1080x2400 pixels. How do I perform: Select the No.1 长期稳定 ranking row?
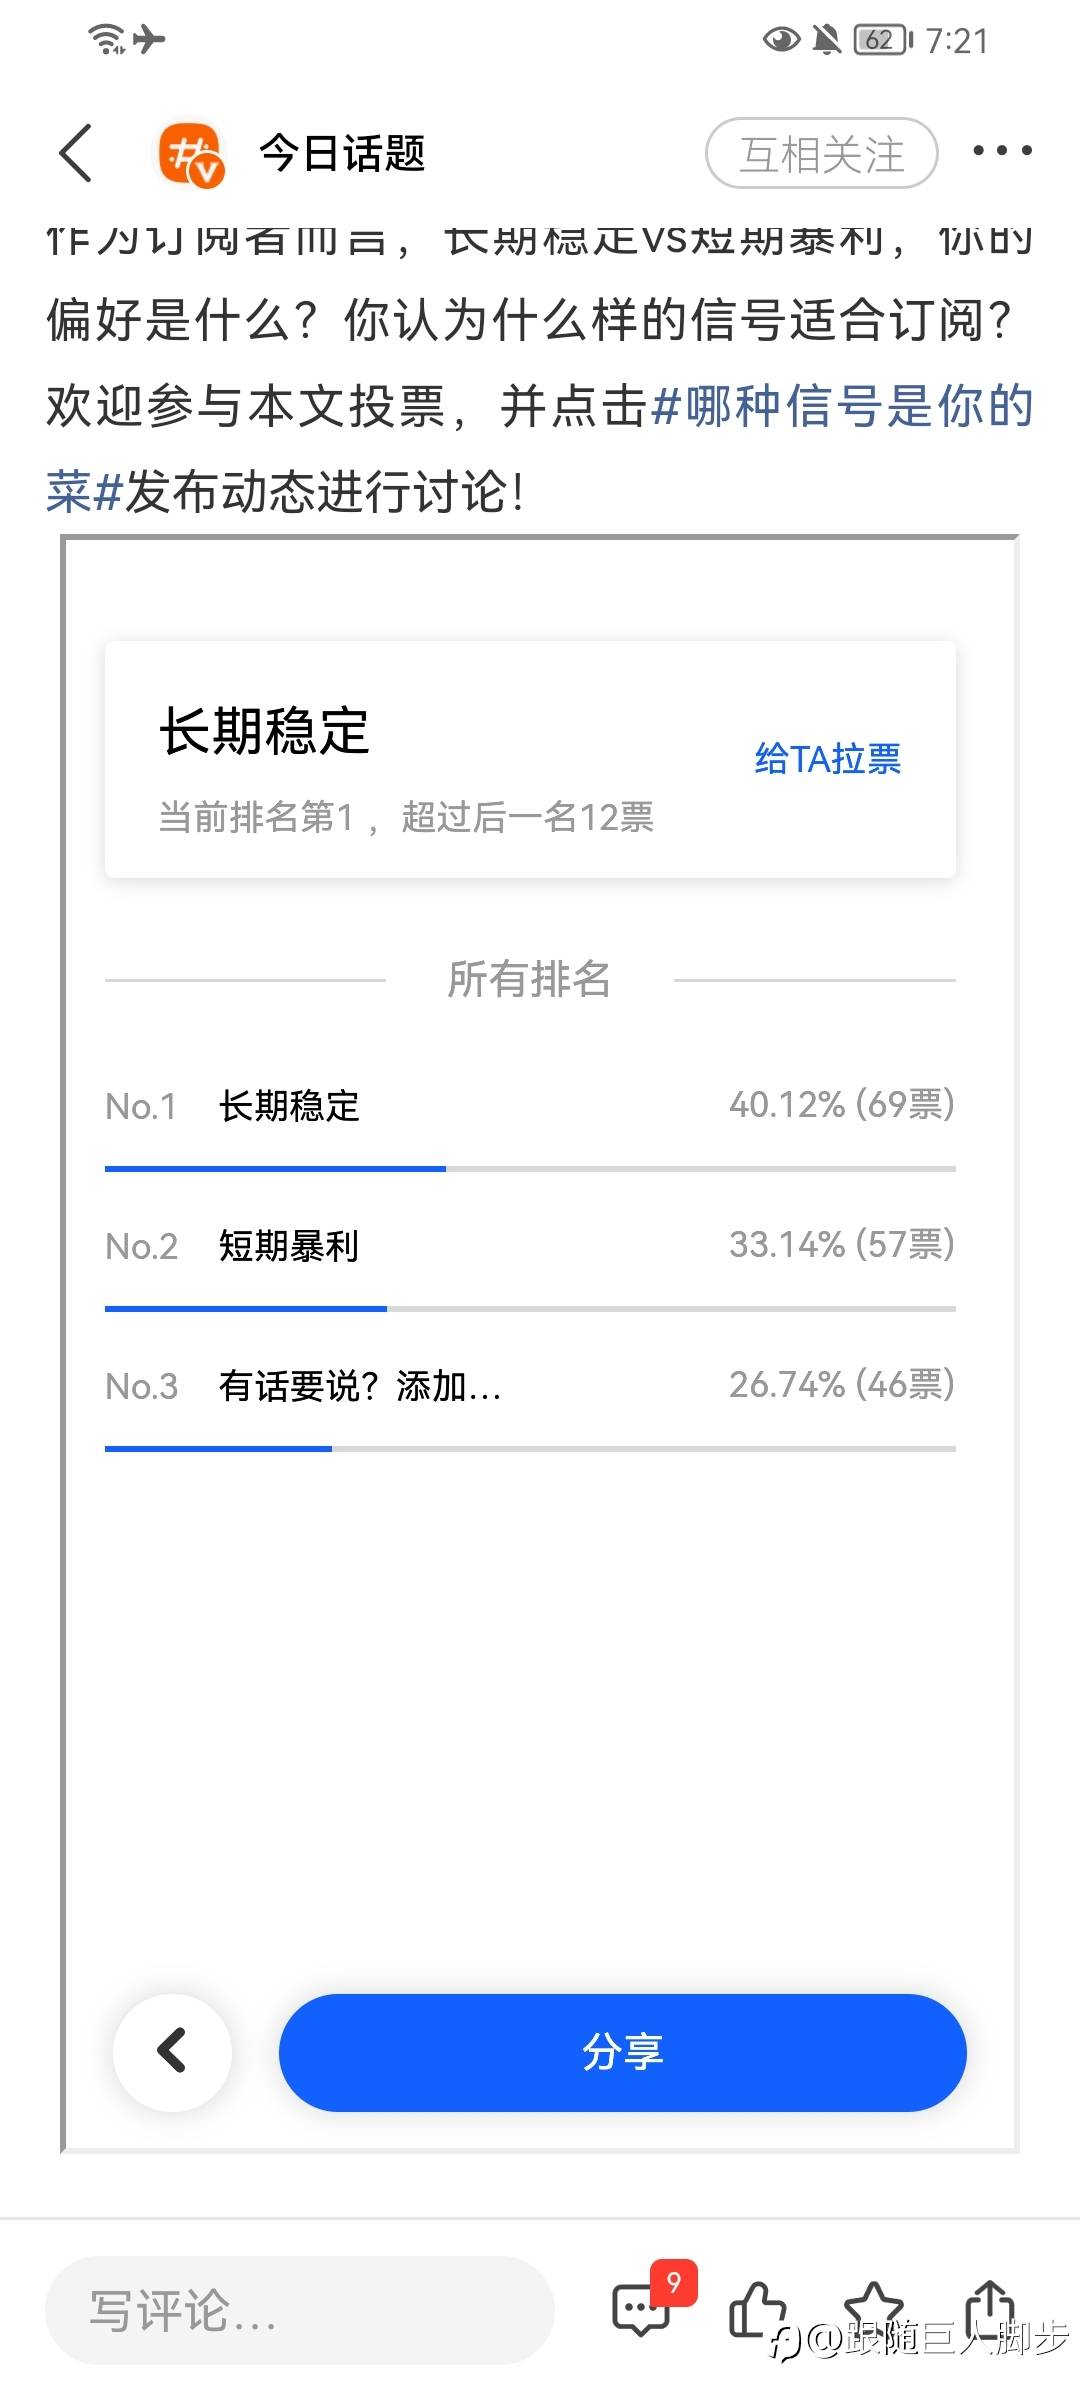coord(530,1105)
